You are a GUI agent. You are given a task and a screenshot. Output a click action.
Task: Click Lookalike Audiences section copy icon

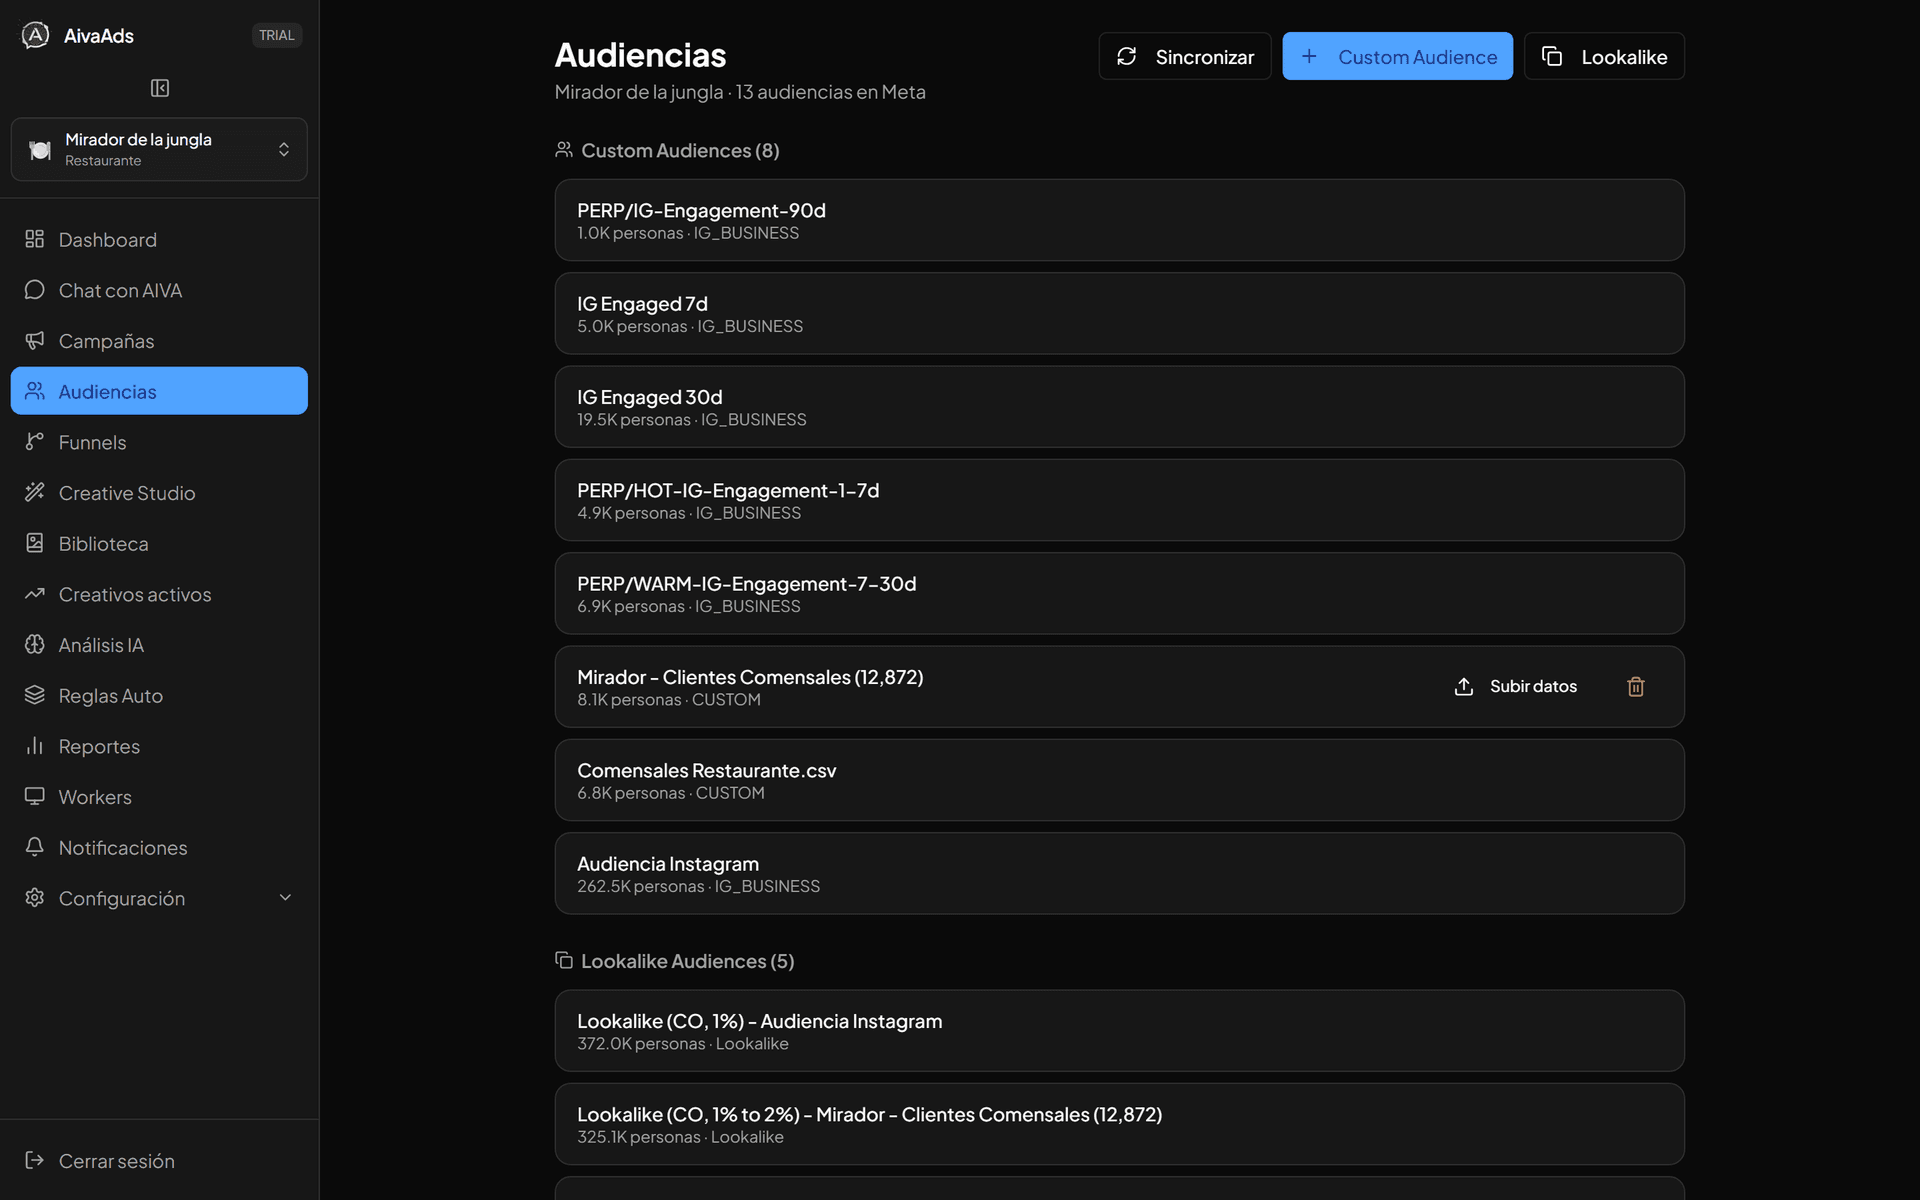(x=564, y=960)
